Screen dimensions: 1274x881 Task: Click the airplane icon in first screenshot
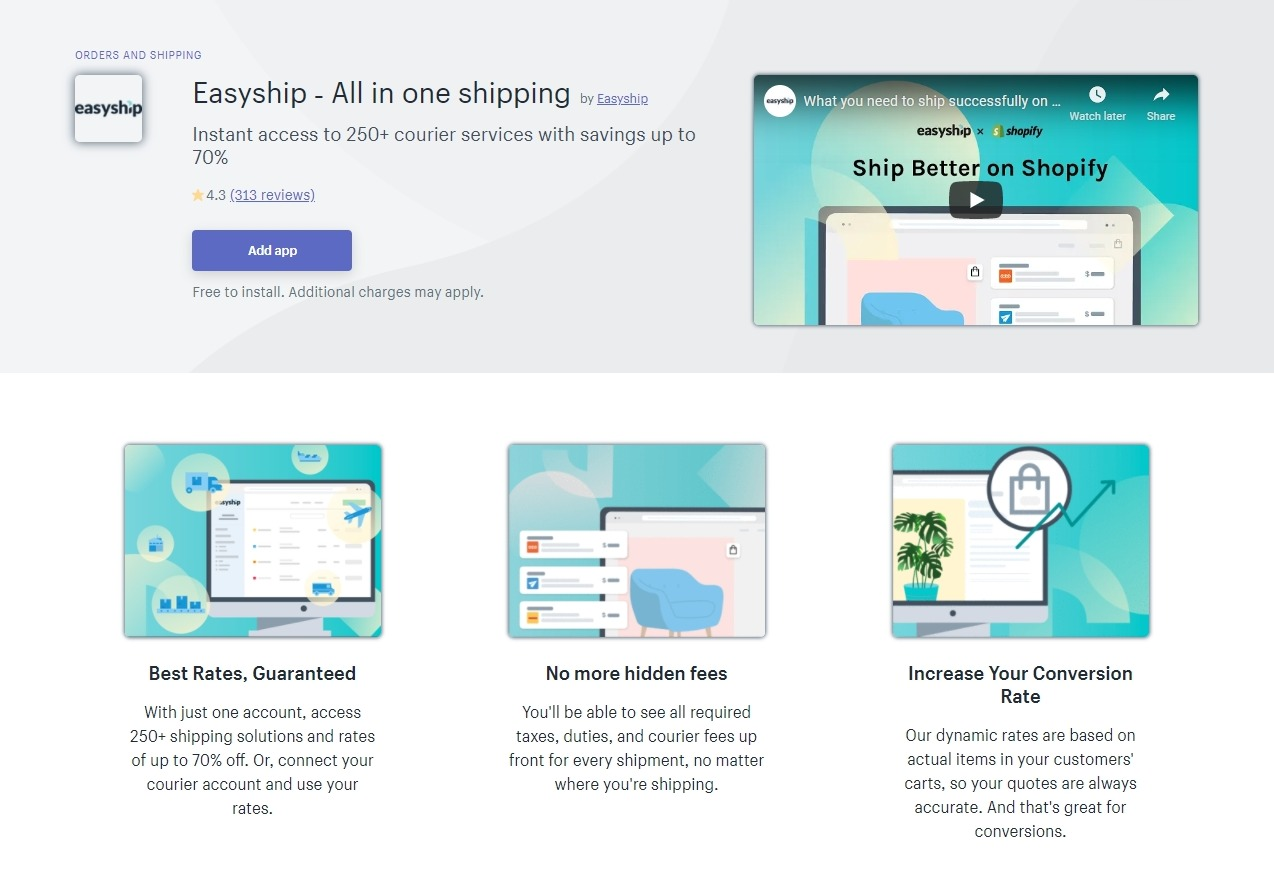coord(355,516)
